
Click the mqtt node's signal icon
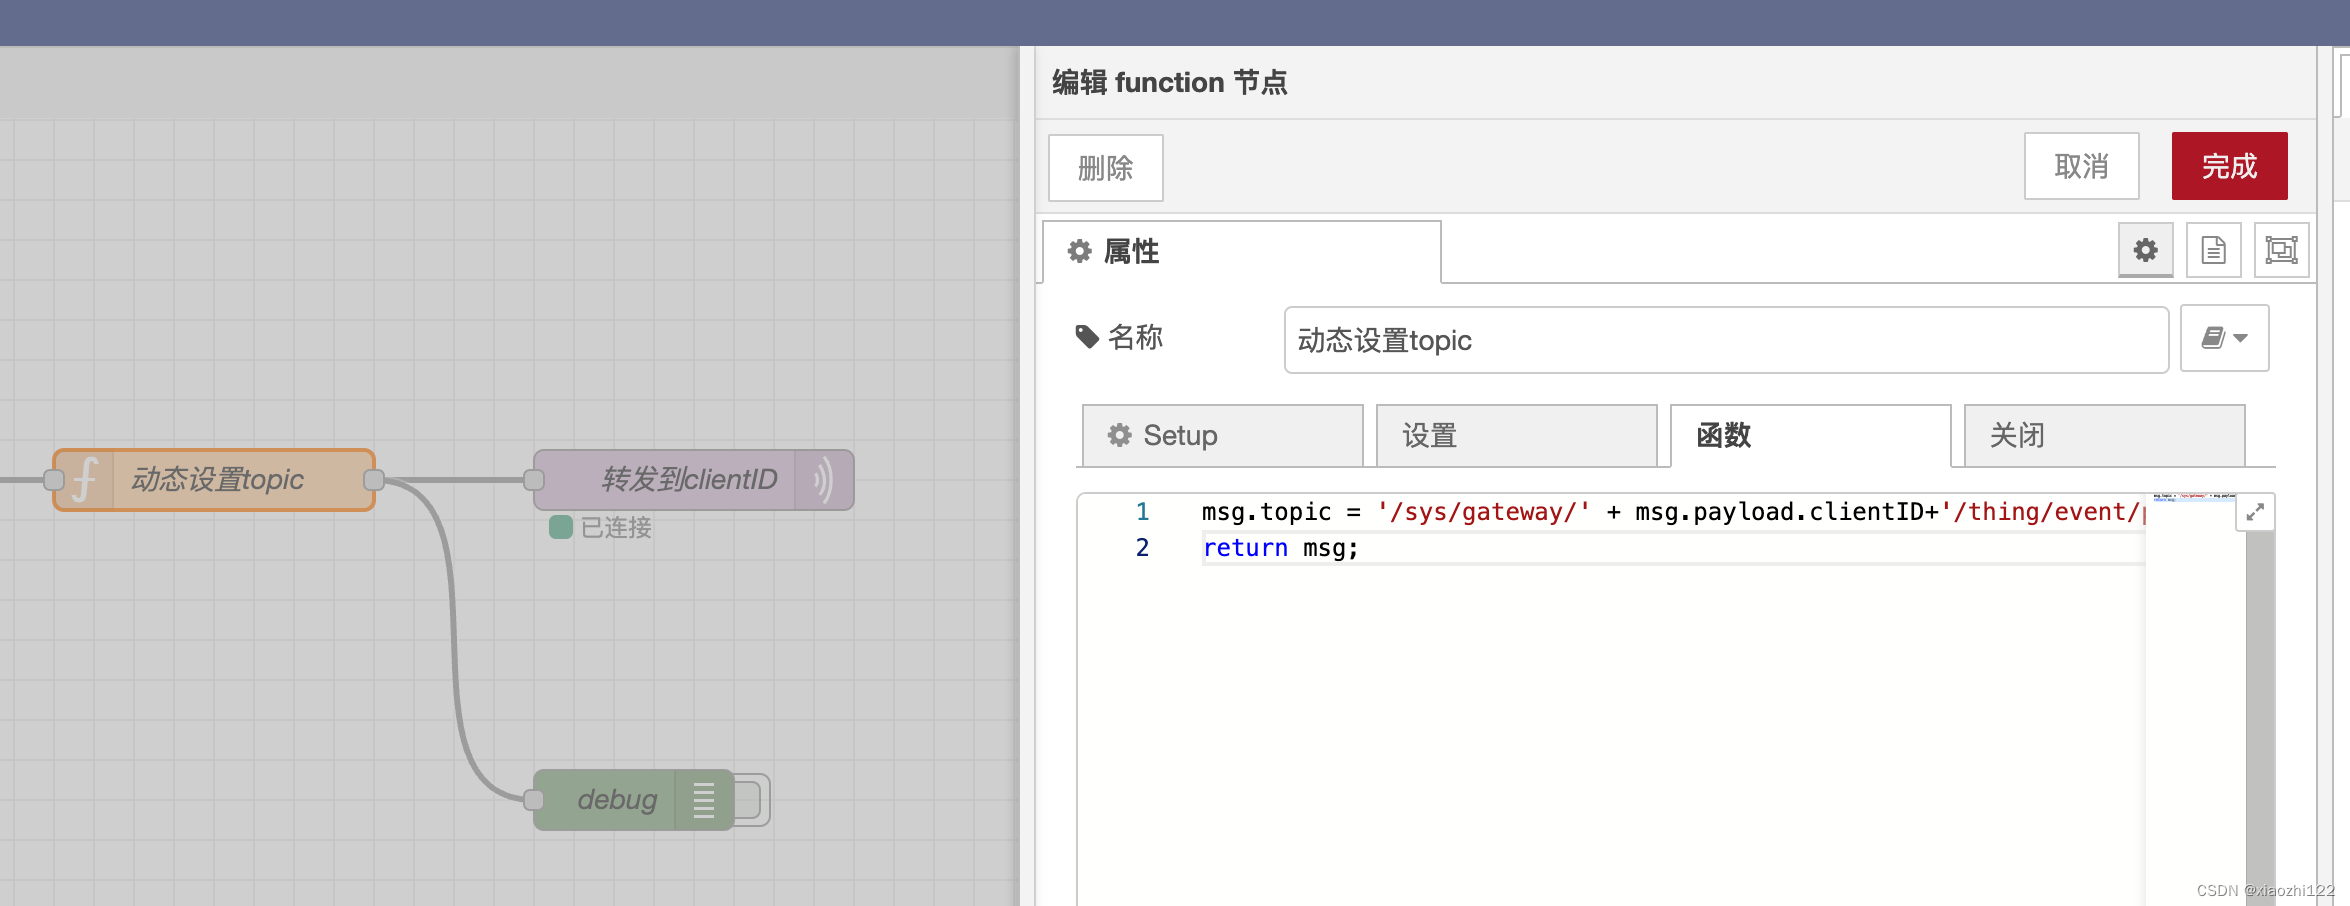point(824,480)
